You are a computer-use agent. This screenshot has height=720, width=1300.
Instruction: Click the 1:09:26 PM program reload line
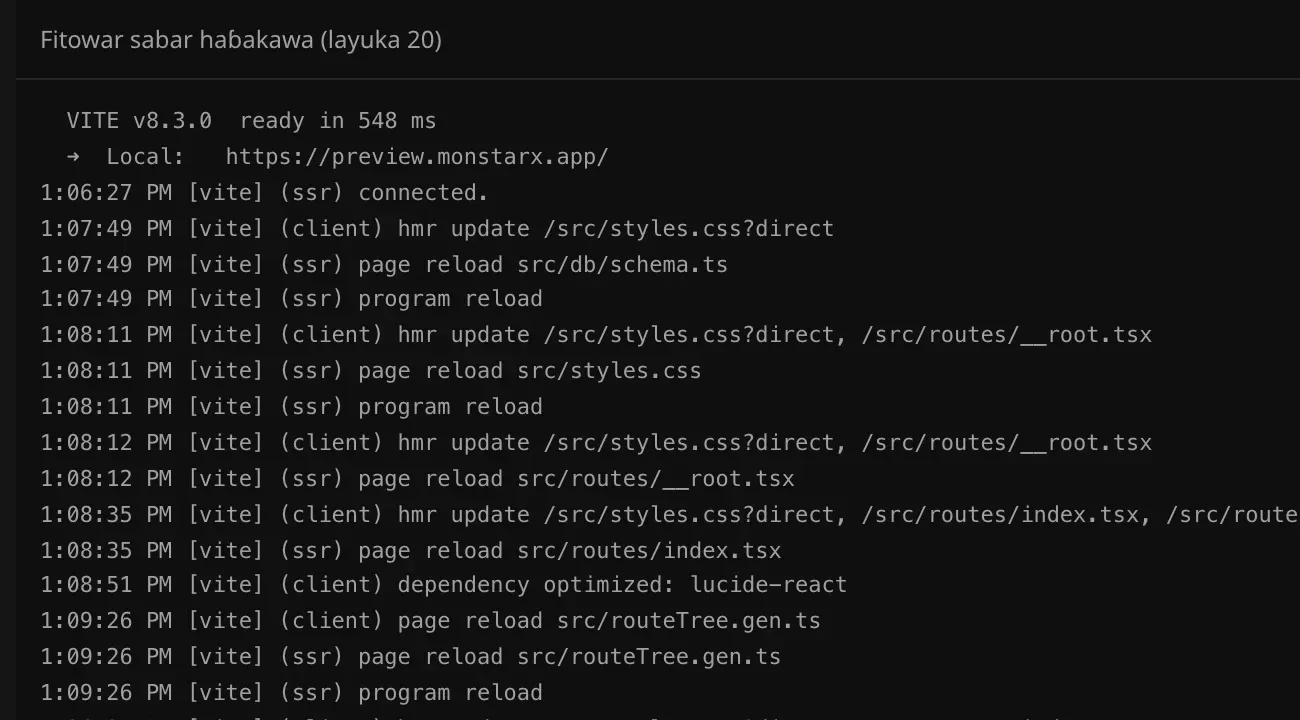(x=292, y=693)
